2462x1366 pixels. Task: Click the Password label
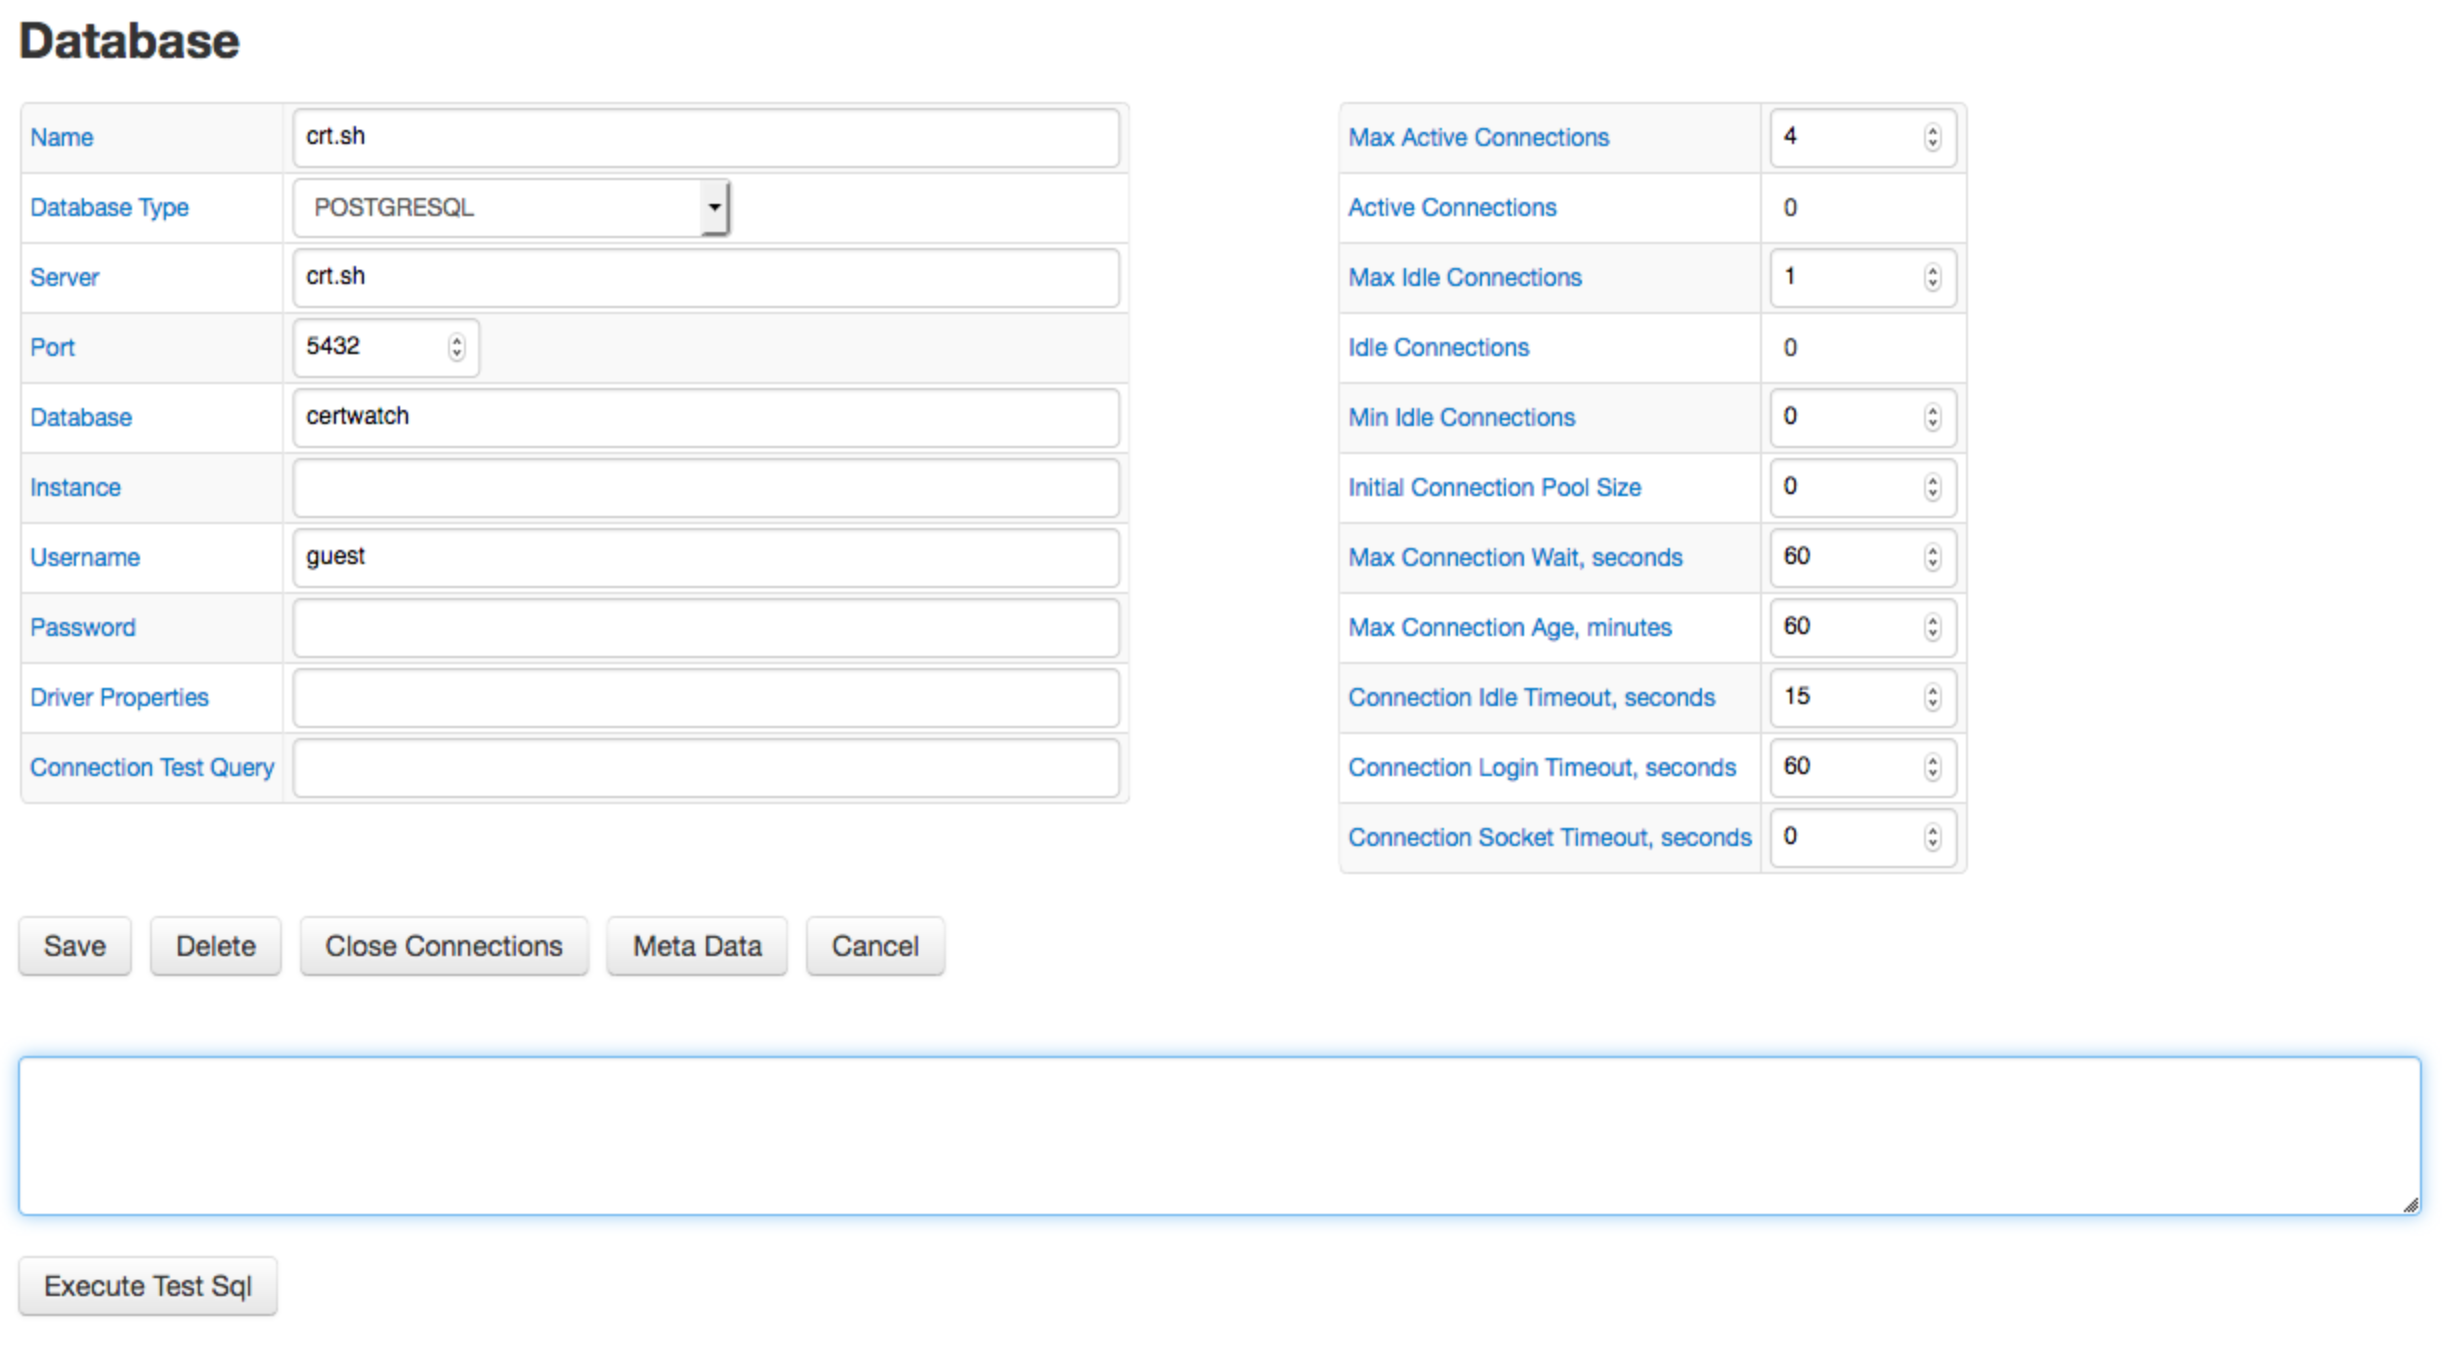tap(82, 628)
